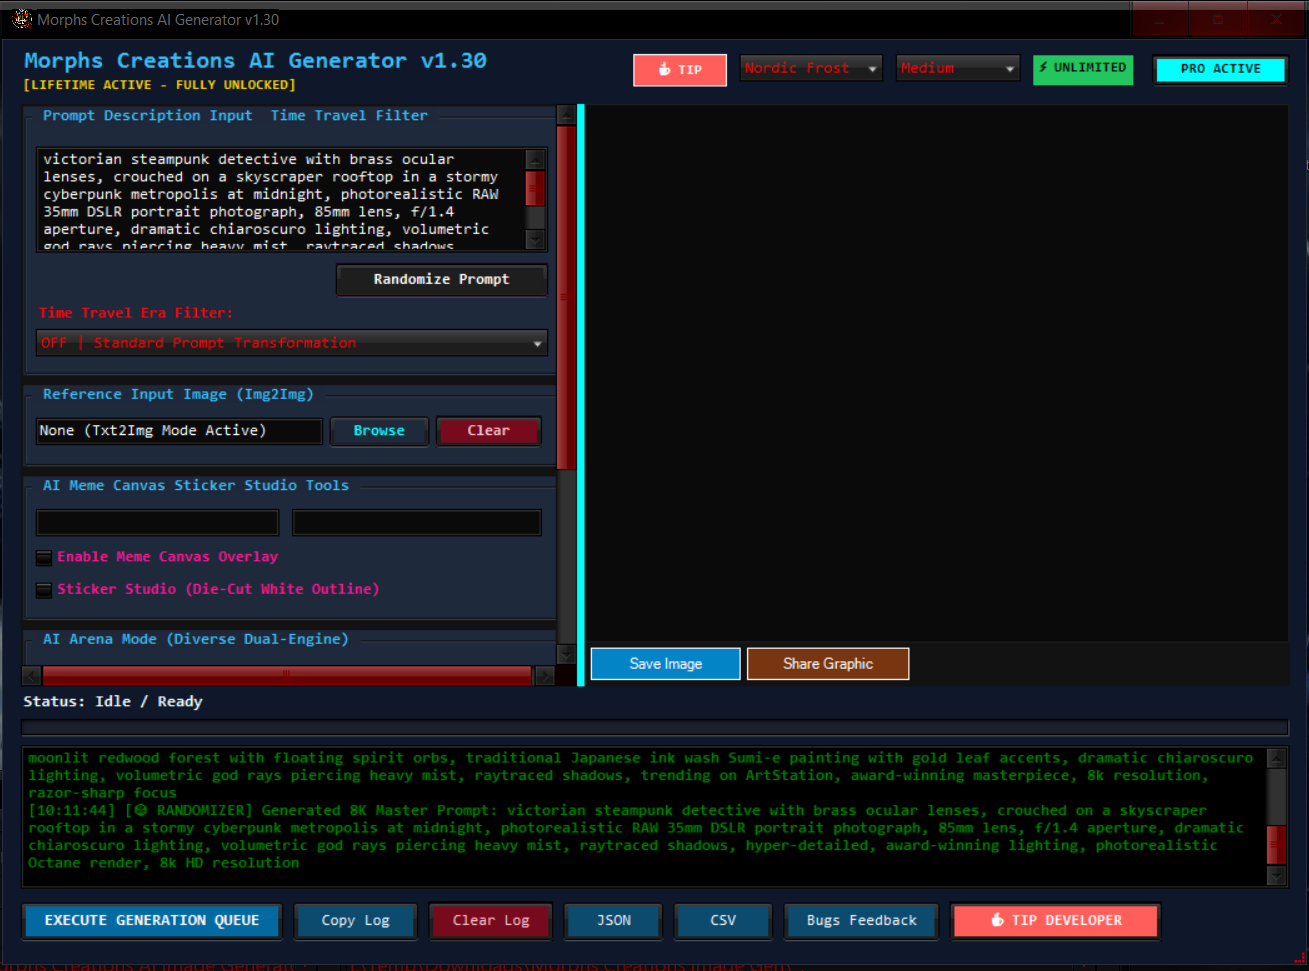This screenshot has height=971, width=1309.
Task: Click the generation progress bar
Action: point(655,728)
